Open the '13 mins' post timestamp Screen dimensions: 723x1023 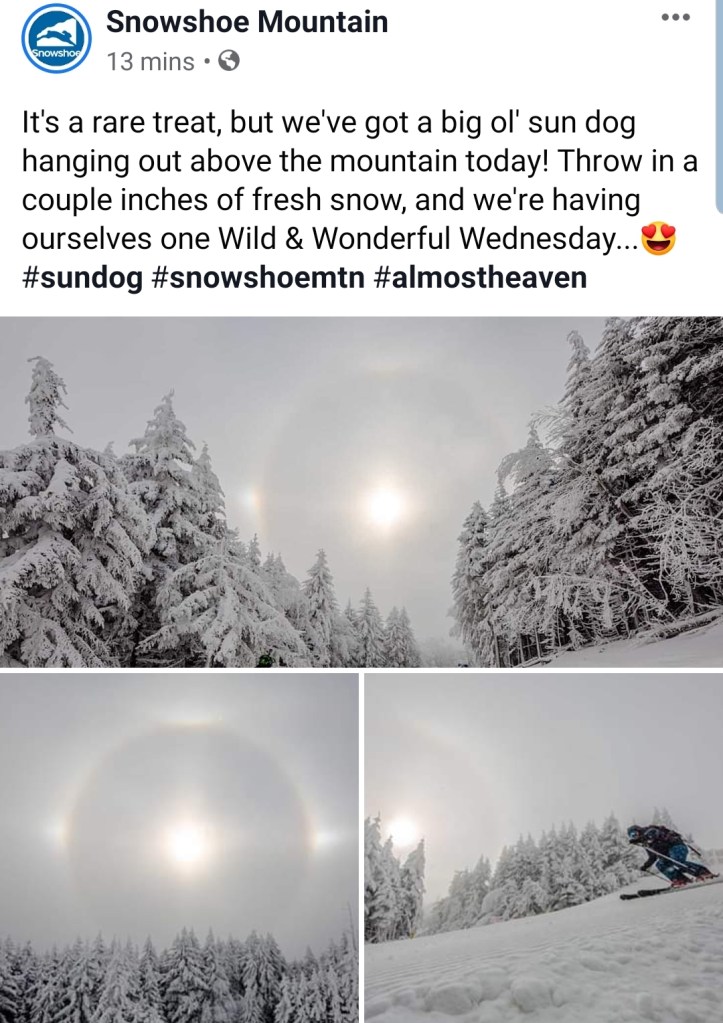151,62
